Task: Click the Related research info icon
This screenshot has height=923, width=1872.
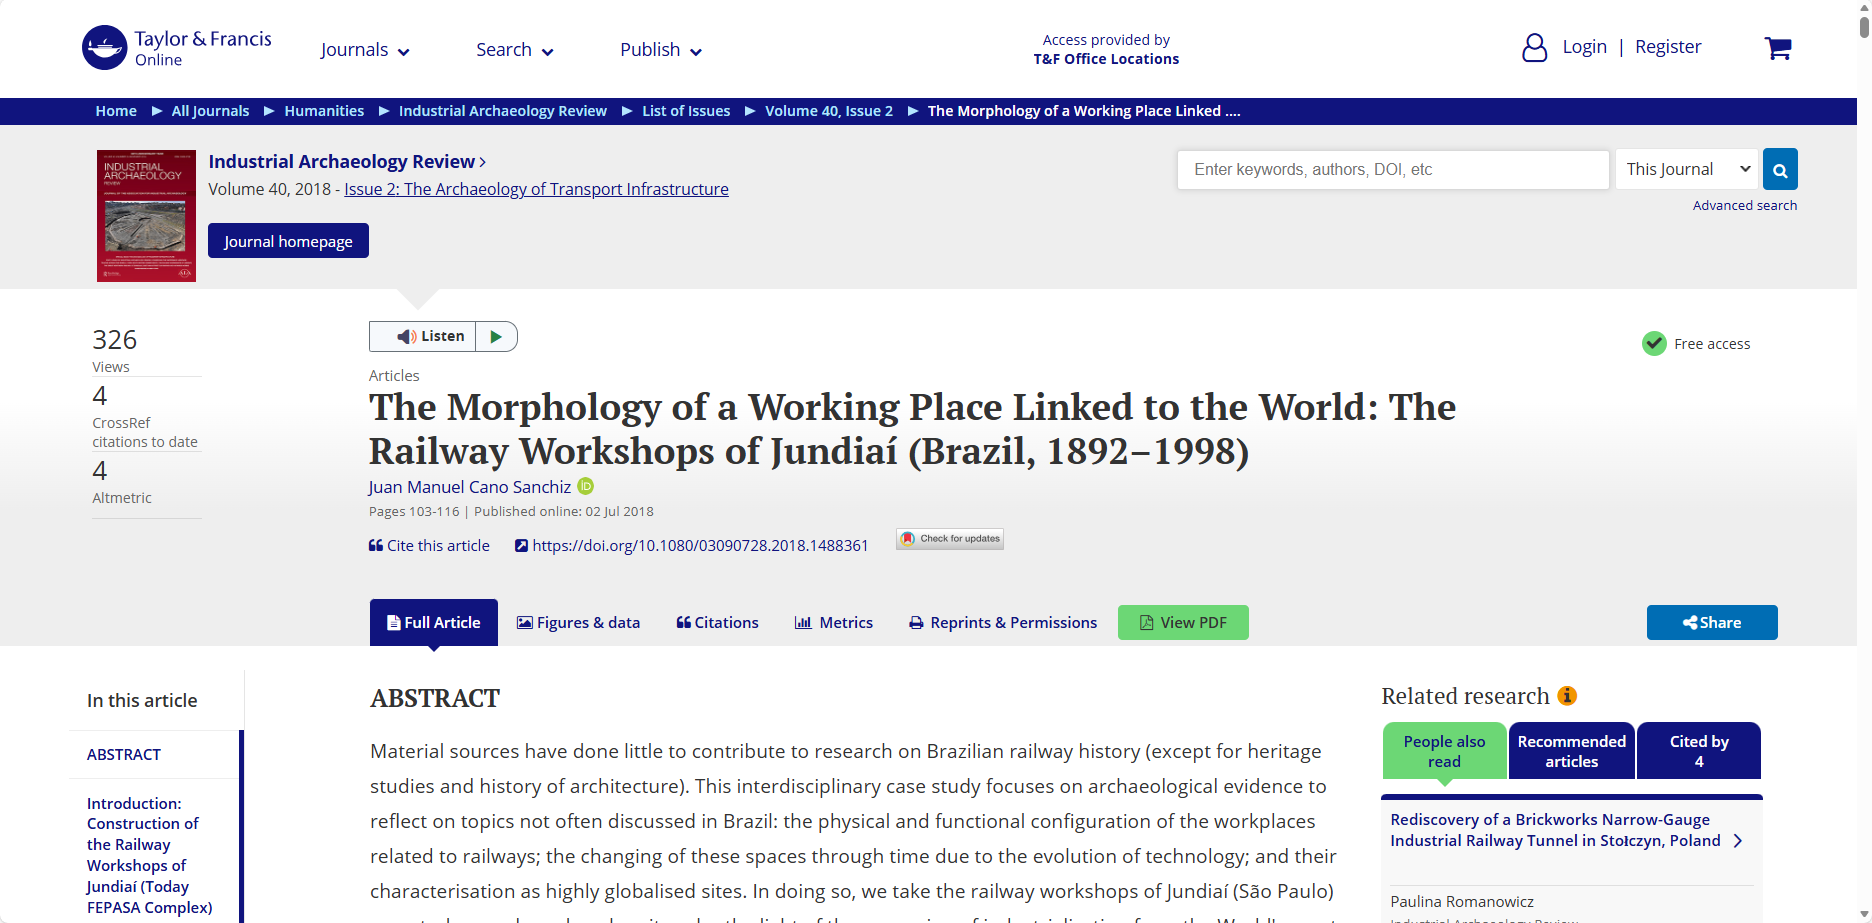Action: point(1567,696)
